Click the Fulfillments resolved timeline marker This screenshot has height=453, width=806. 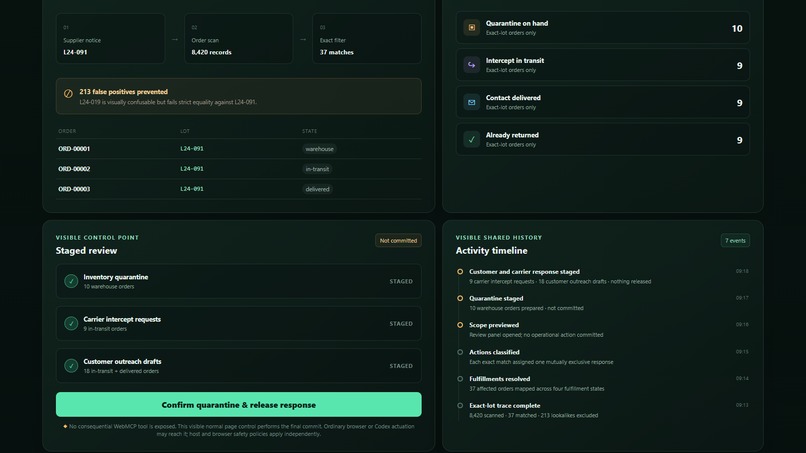tap(460, 379)
